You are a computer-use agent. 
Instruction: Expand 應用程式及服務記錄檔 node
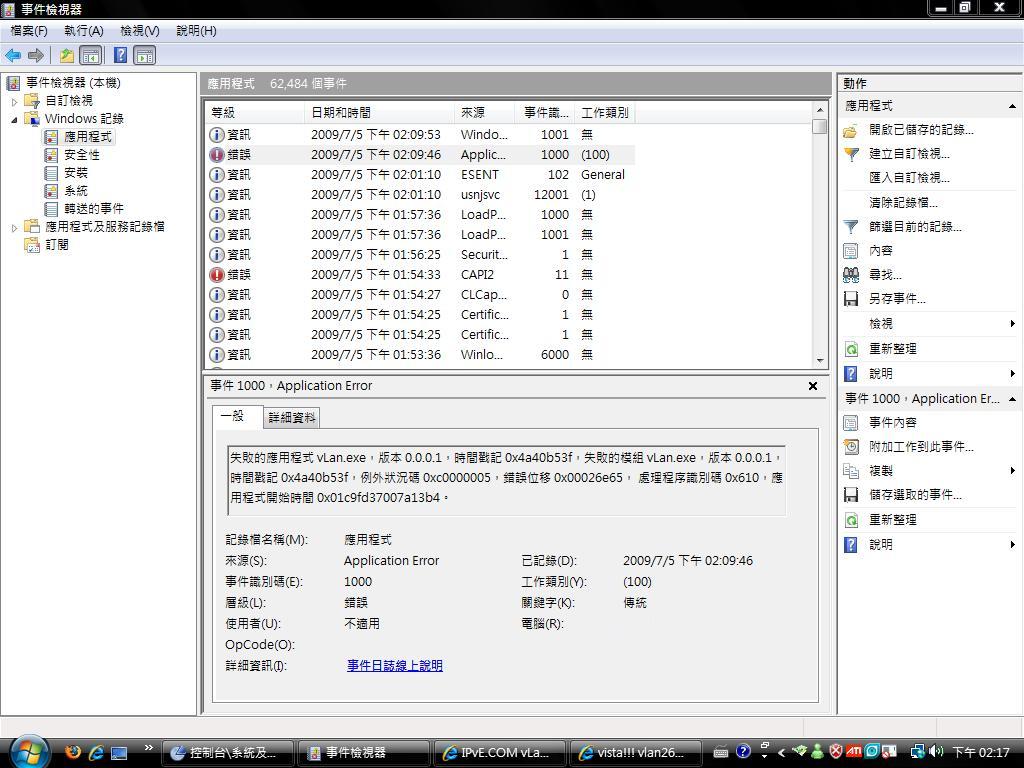pos(14,227)
